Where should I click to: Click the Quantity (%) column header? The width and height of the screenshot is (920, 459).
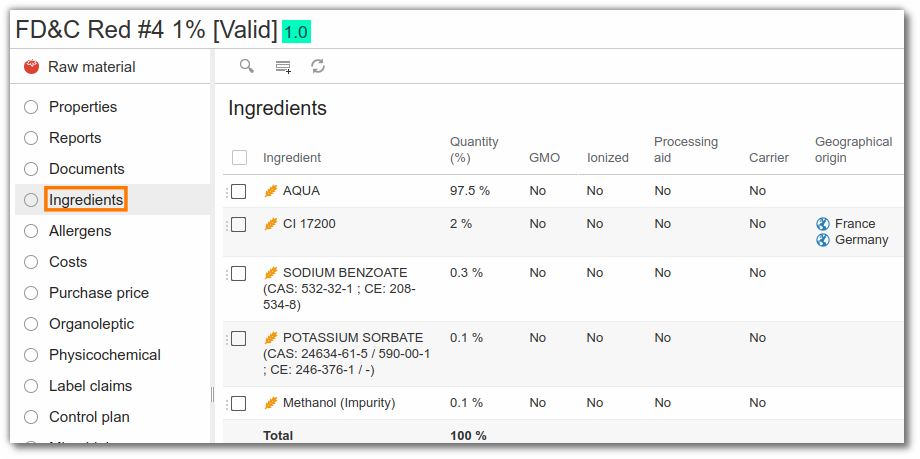point(474,150)
